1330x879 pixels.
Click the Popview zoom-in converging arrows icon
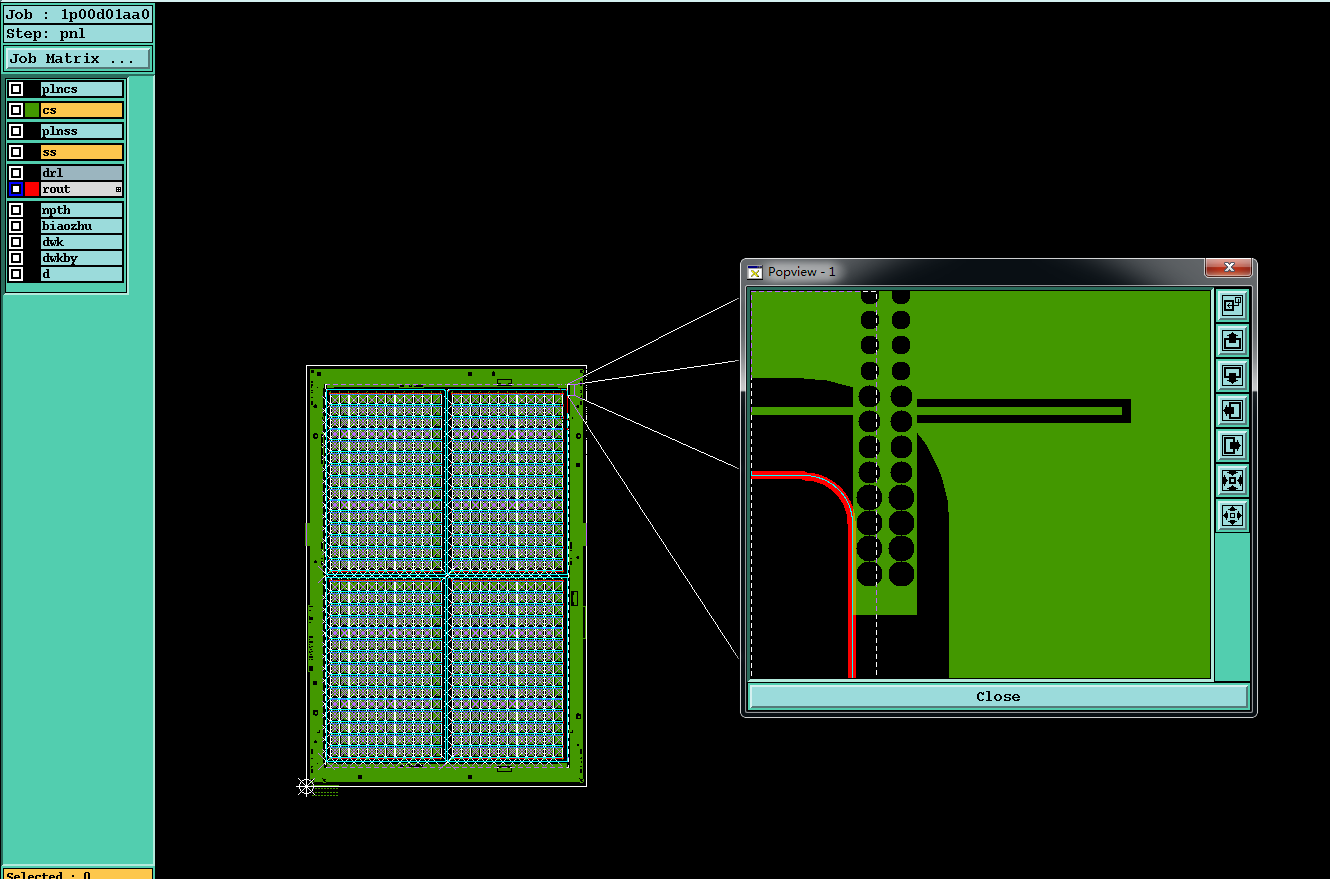1232,480
